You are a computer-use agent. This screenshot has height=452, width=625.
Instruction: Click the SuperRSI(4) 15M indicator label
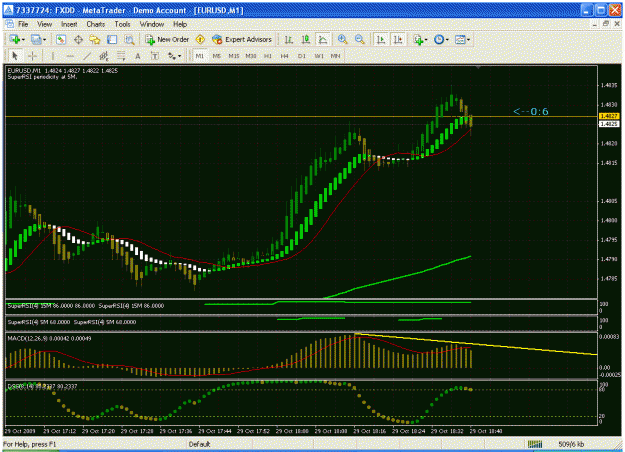(x=86, y=306)
